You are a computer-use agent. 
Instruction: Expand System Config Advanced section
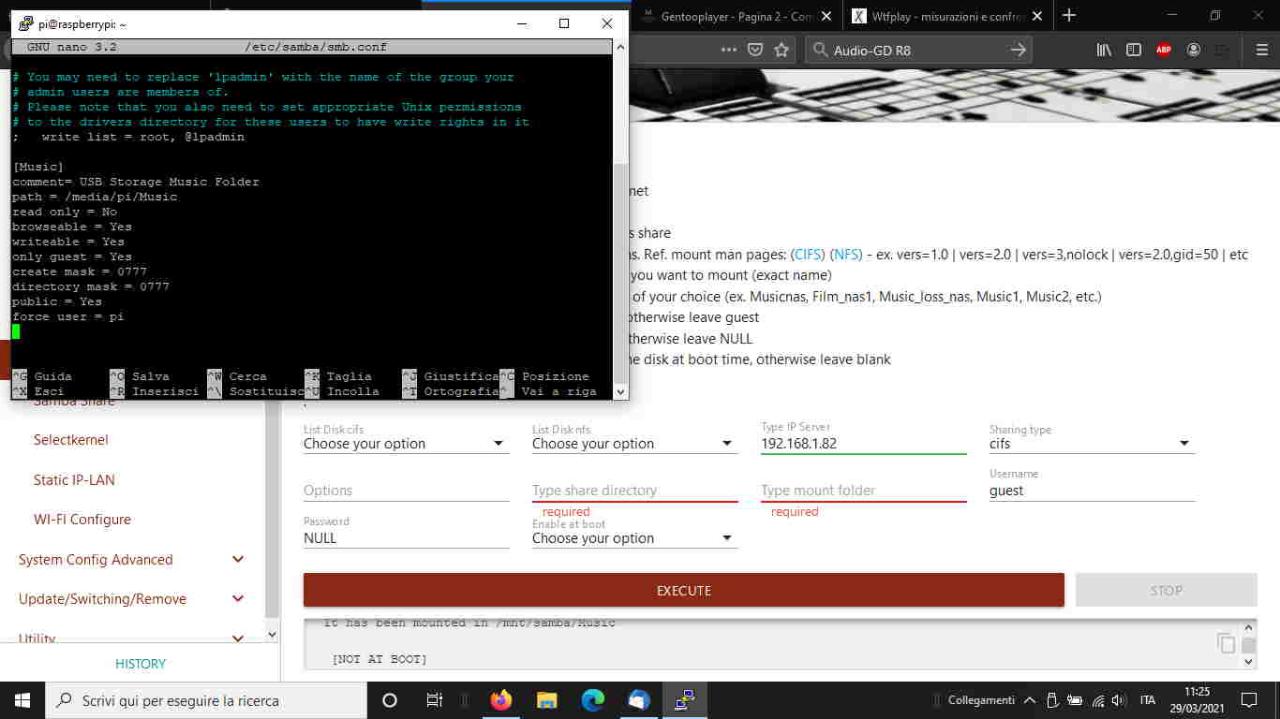(x=132, y=559)
